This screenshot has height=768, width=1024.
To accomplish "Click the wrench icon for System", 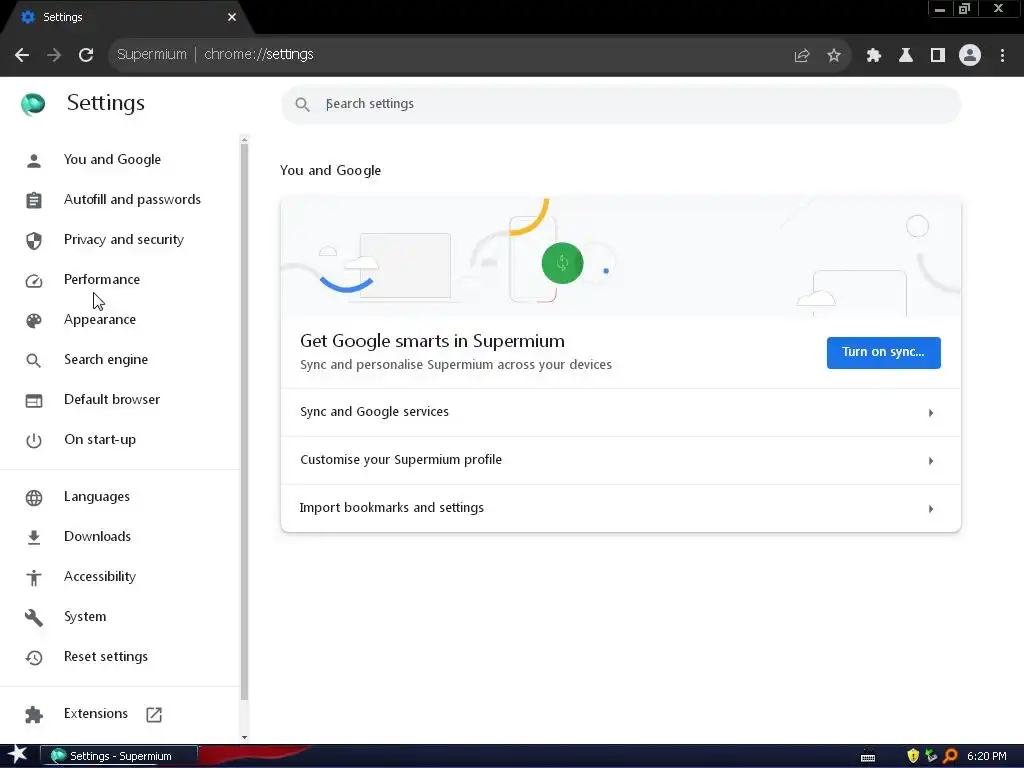I will [x=34, y=617].
